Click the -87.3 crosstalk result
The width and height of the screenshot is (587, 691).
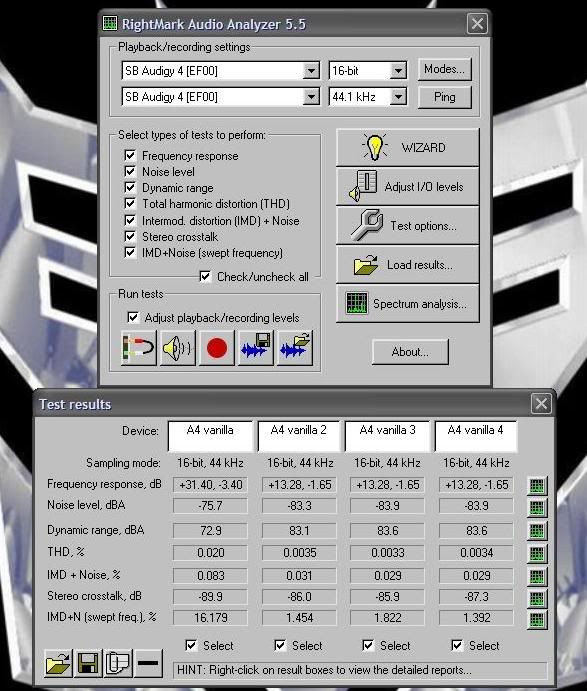[476, 597]
